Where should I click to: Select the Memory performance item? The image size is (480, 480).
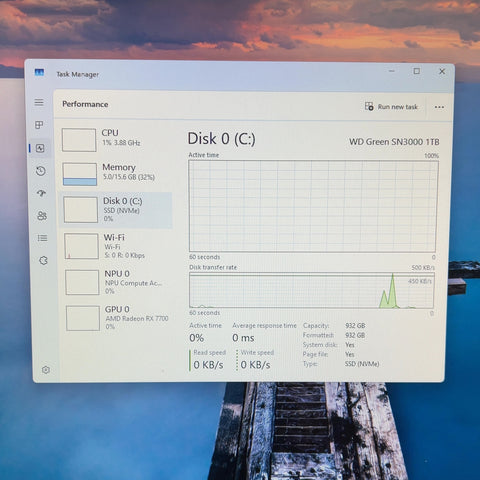click(116, 174)
